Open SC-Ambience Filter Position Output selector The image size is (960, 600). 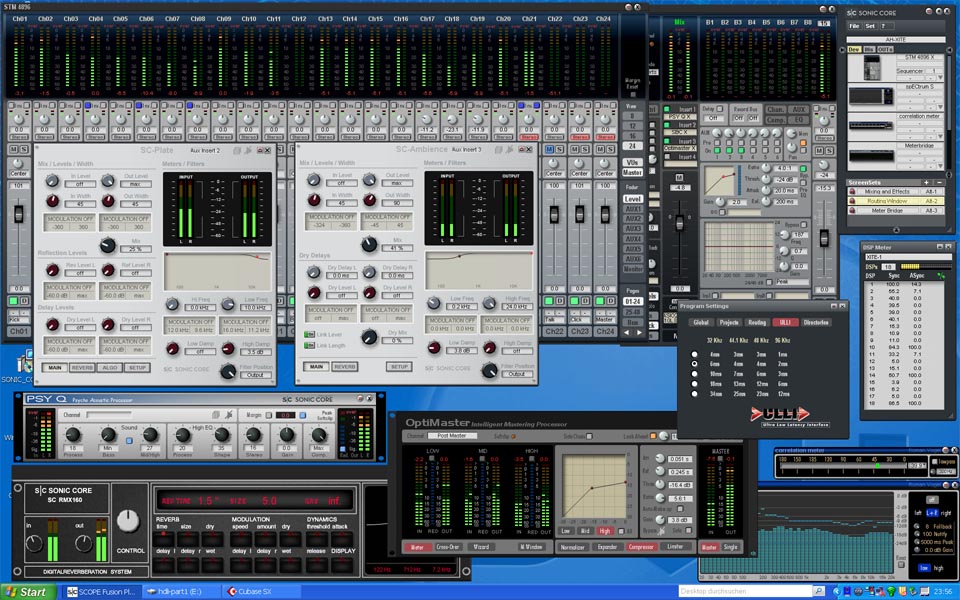click(x=516, y=374)
